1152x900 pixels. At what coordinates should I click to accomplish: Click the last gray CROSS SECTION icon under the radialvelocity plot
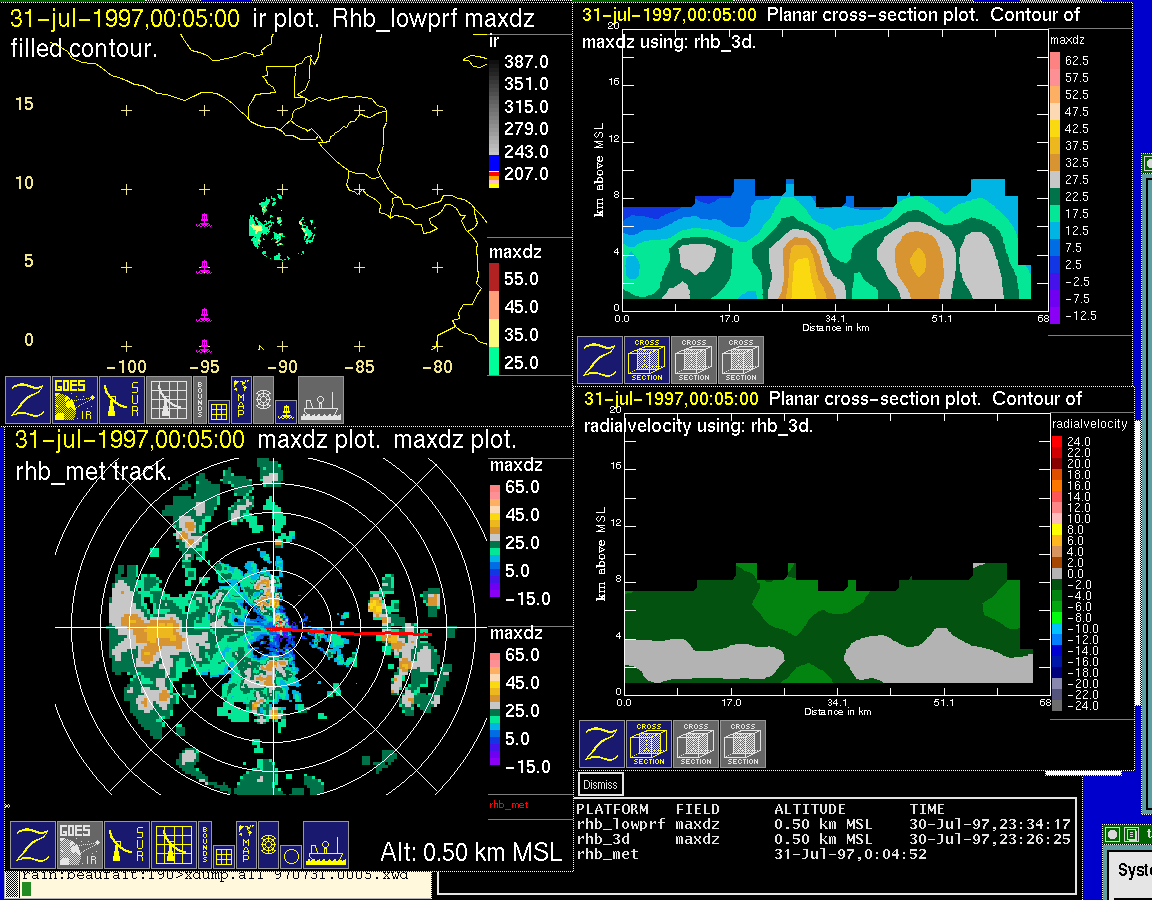click(743, 744)
